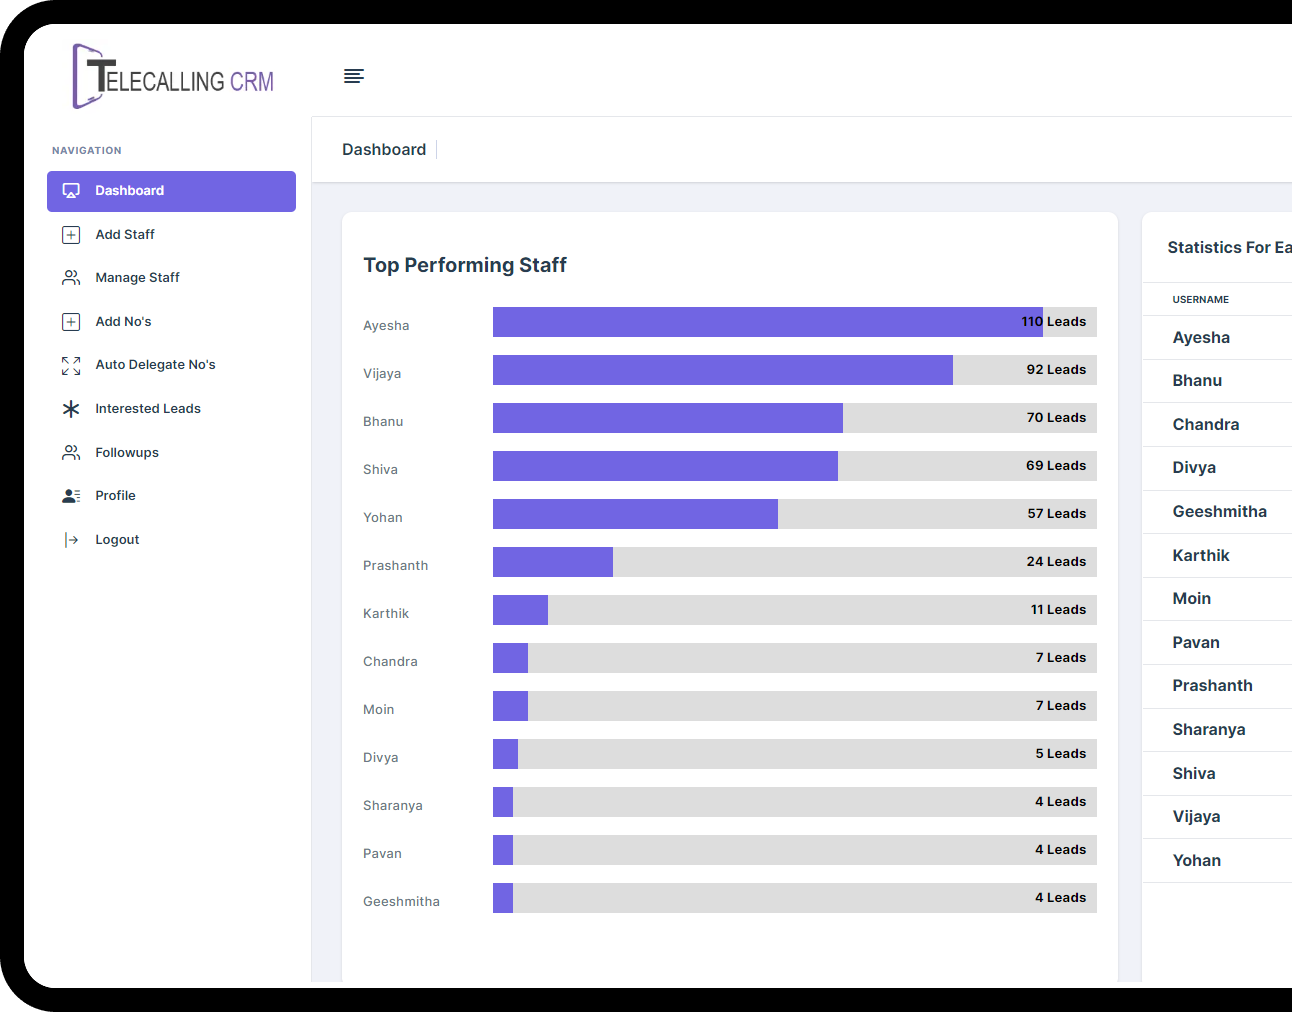Open Interested Leads page
Viewport: 1292px width, 1012px height.
tap(171, 409)
